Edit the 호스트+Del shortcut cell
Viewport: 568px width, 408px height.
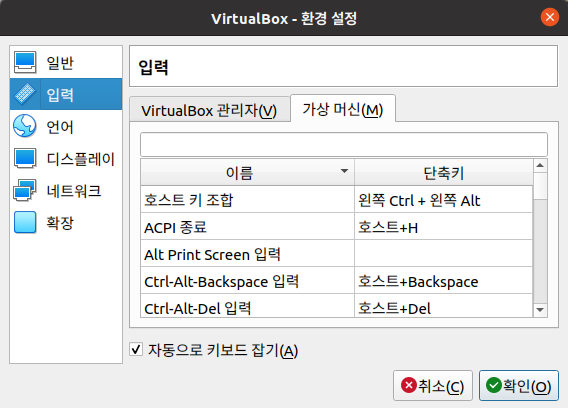(443, 307)
